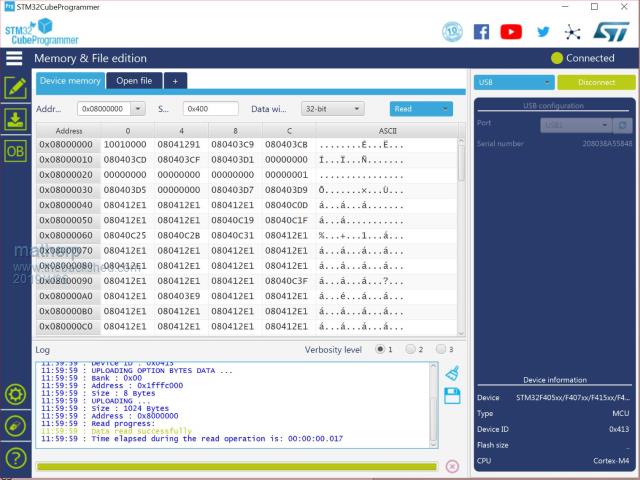Select verbosity level 1
Image resolution: width=640 pixels, height=480 pixels.
[x=380, y=349]
